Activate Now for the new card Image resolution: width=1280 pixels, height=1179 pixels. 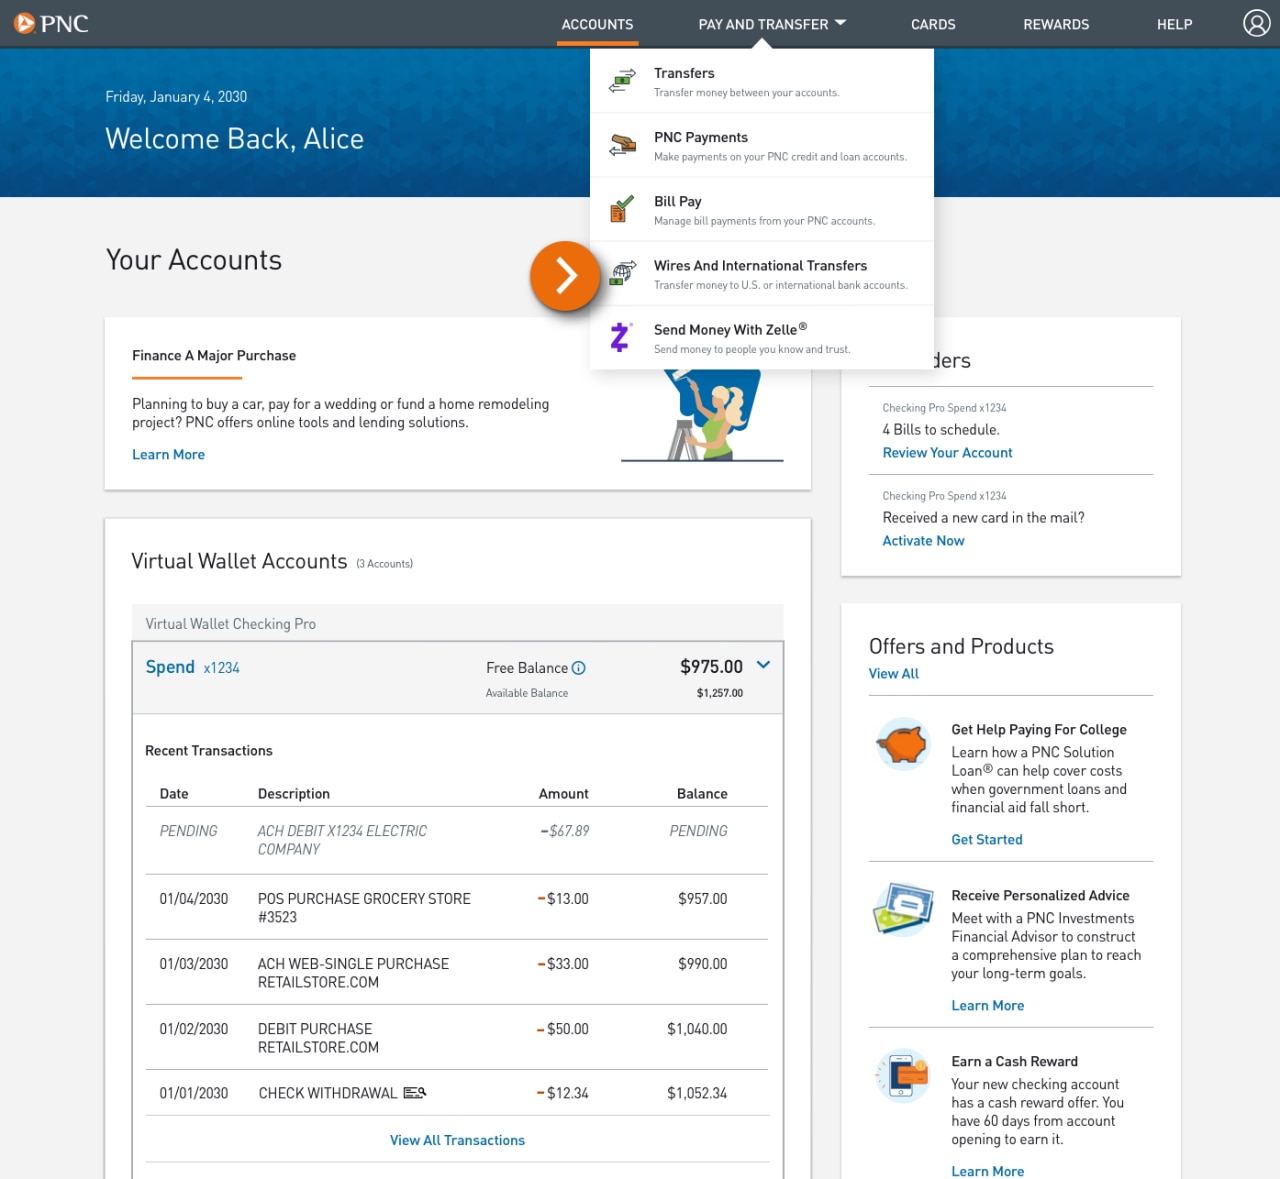pyautogui.click(x=923, y=540)
